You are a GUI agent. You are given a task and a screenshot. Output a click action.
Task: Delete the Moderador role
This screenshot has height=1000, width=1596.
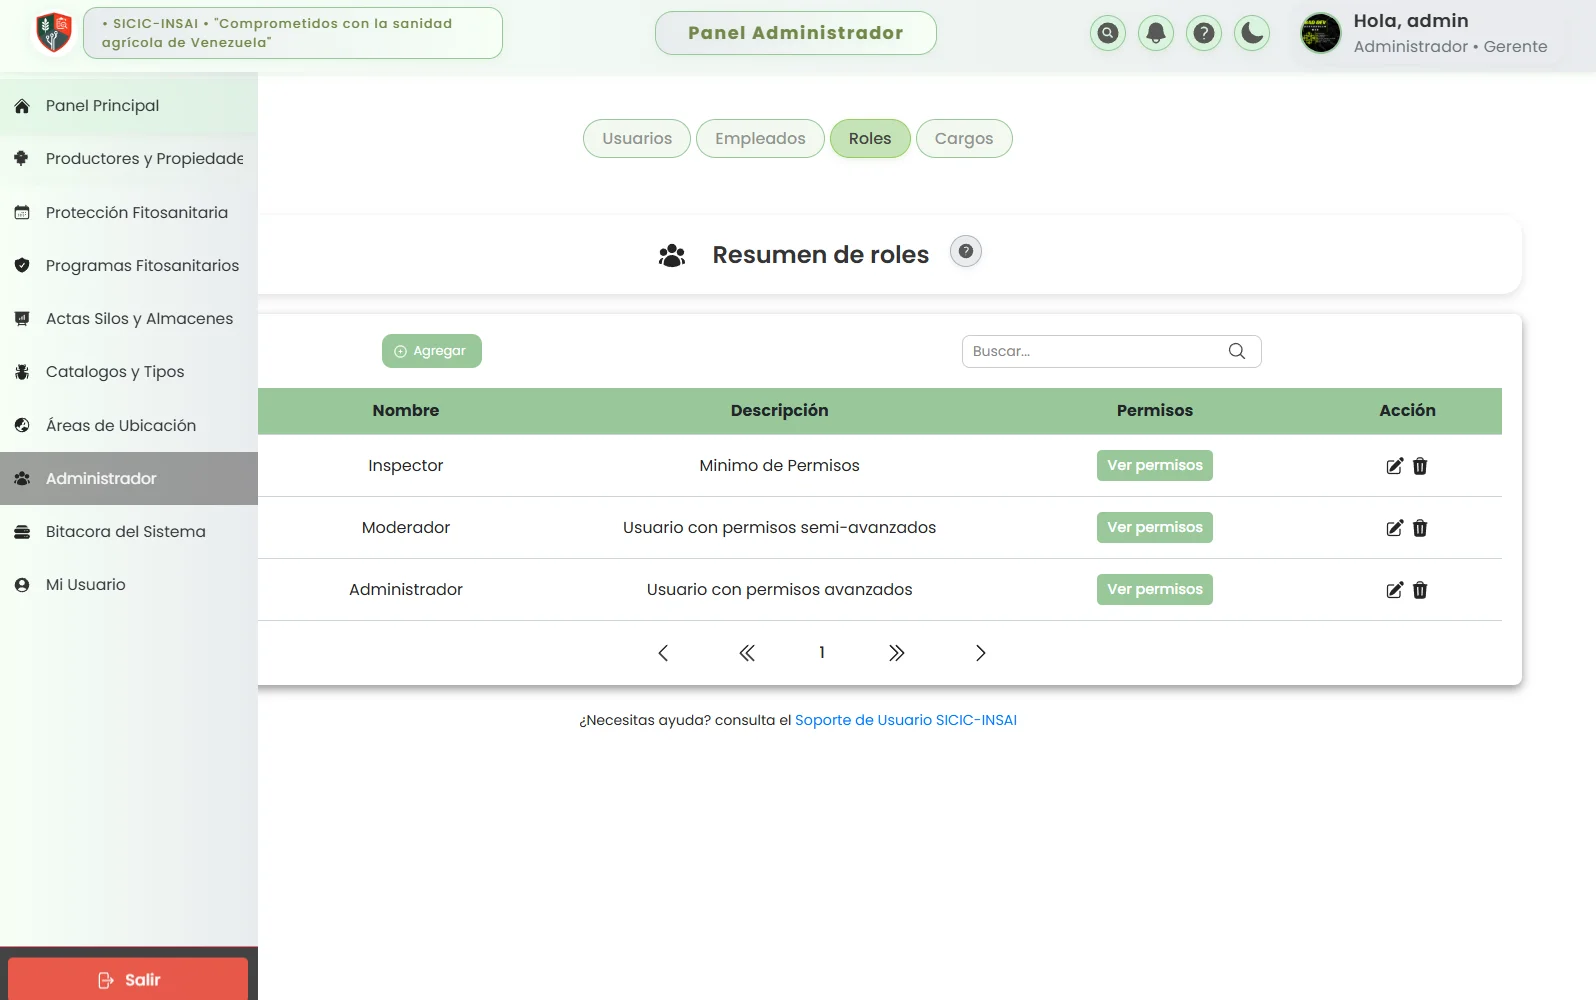pyautogui.click(x=1420, y=528)
